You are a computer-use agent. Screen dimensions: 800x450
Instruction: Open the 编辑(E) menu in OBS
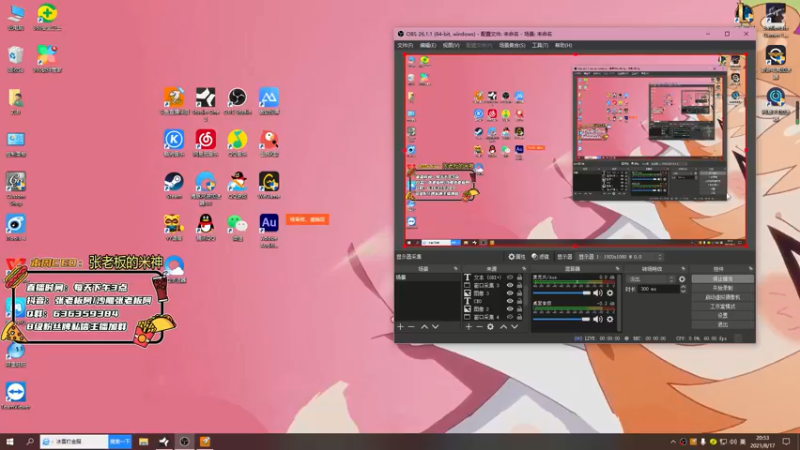[x=428, y=45]
